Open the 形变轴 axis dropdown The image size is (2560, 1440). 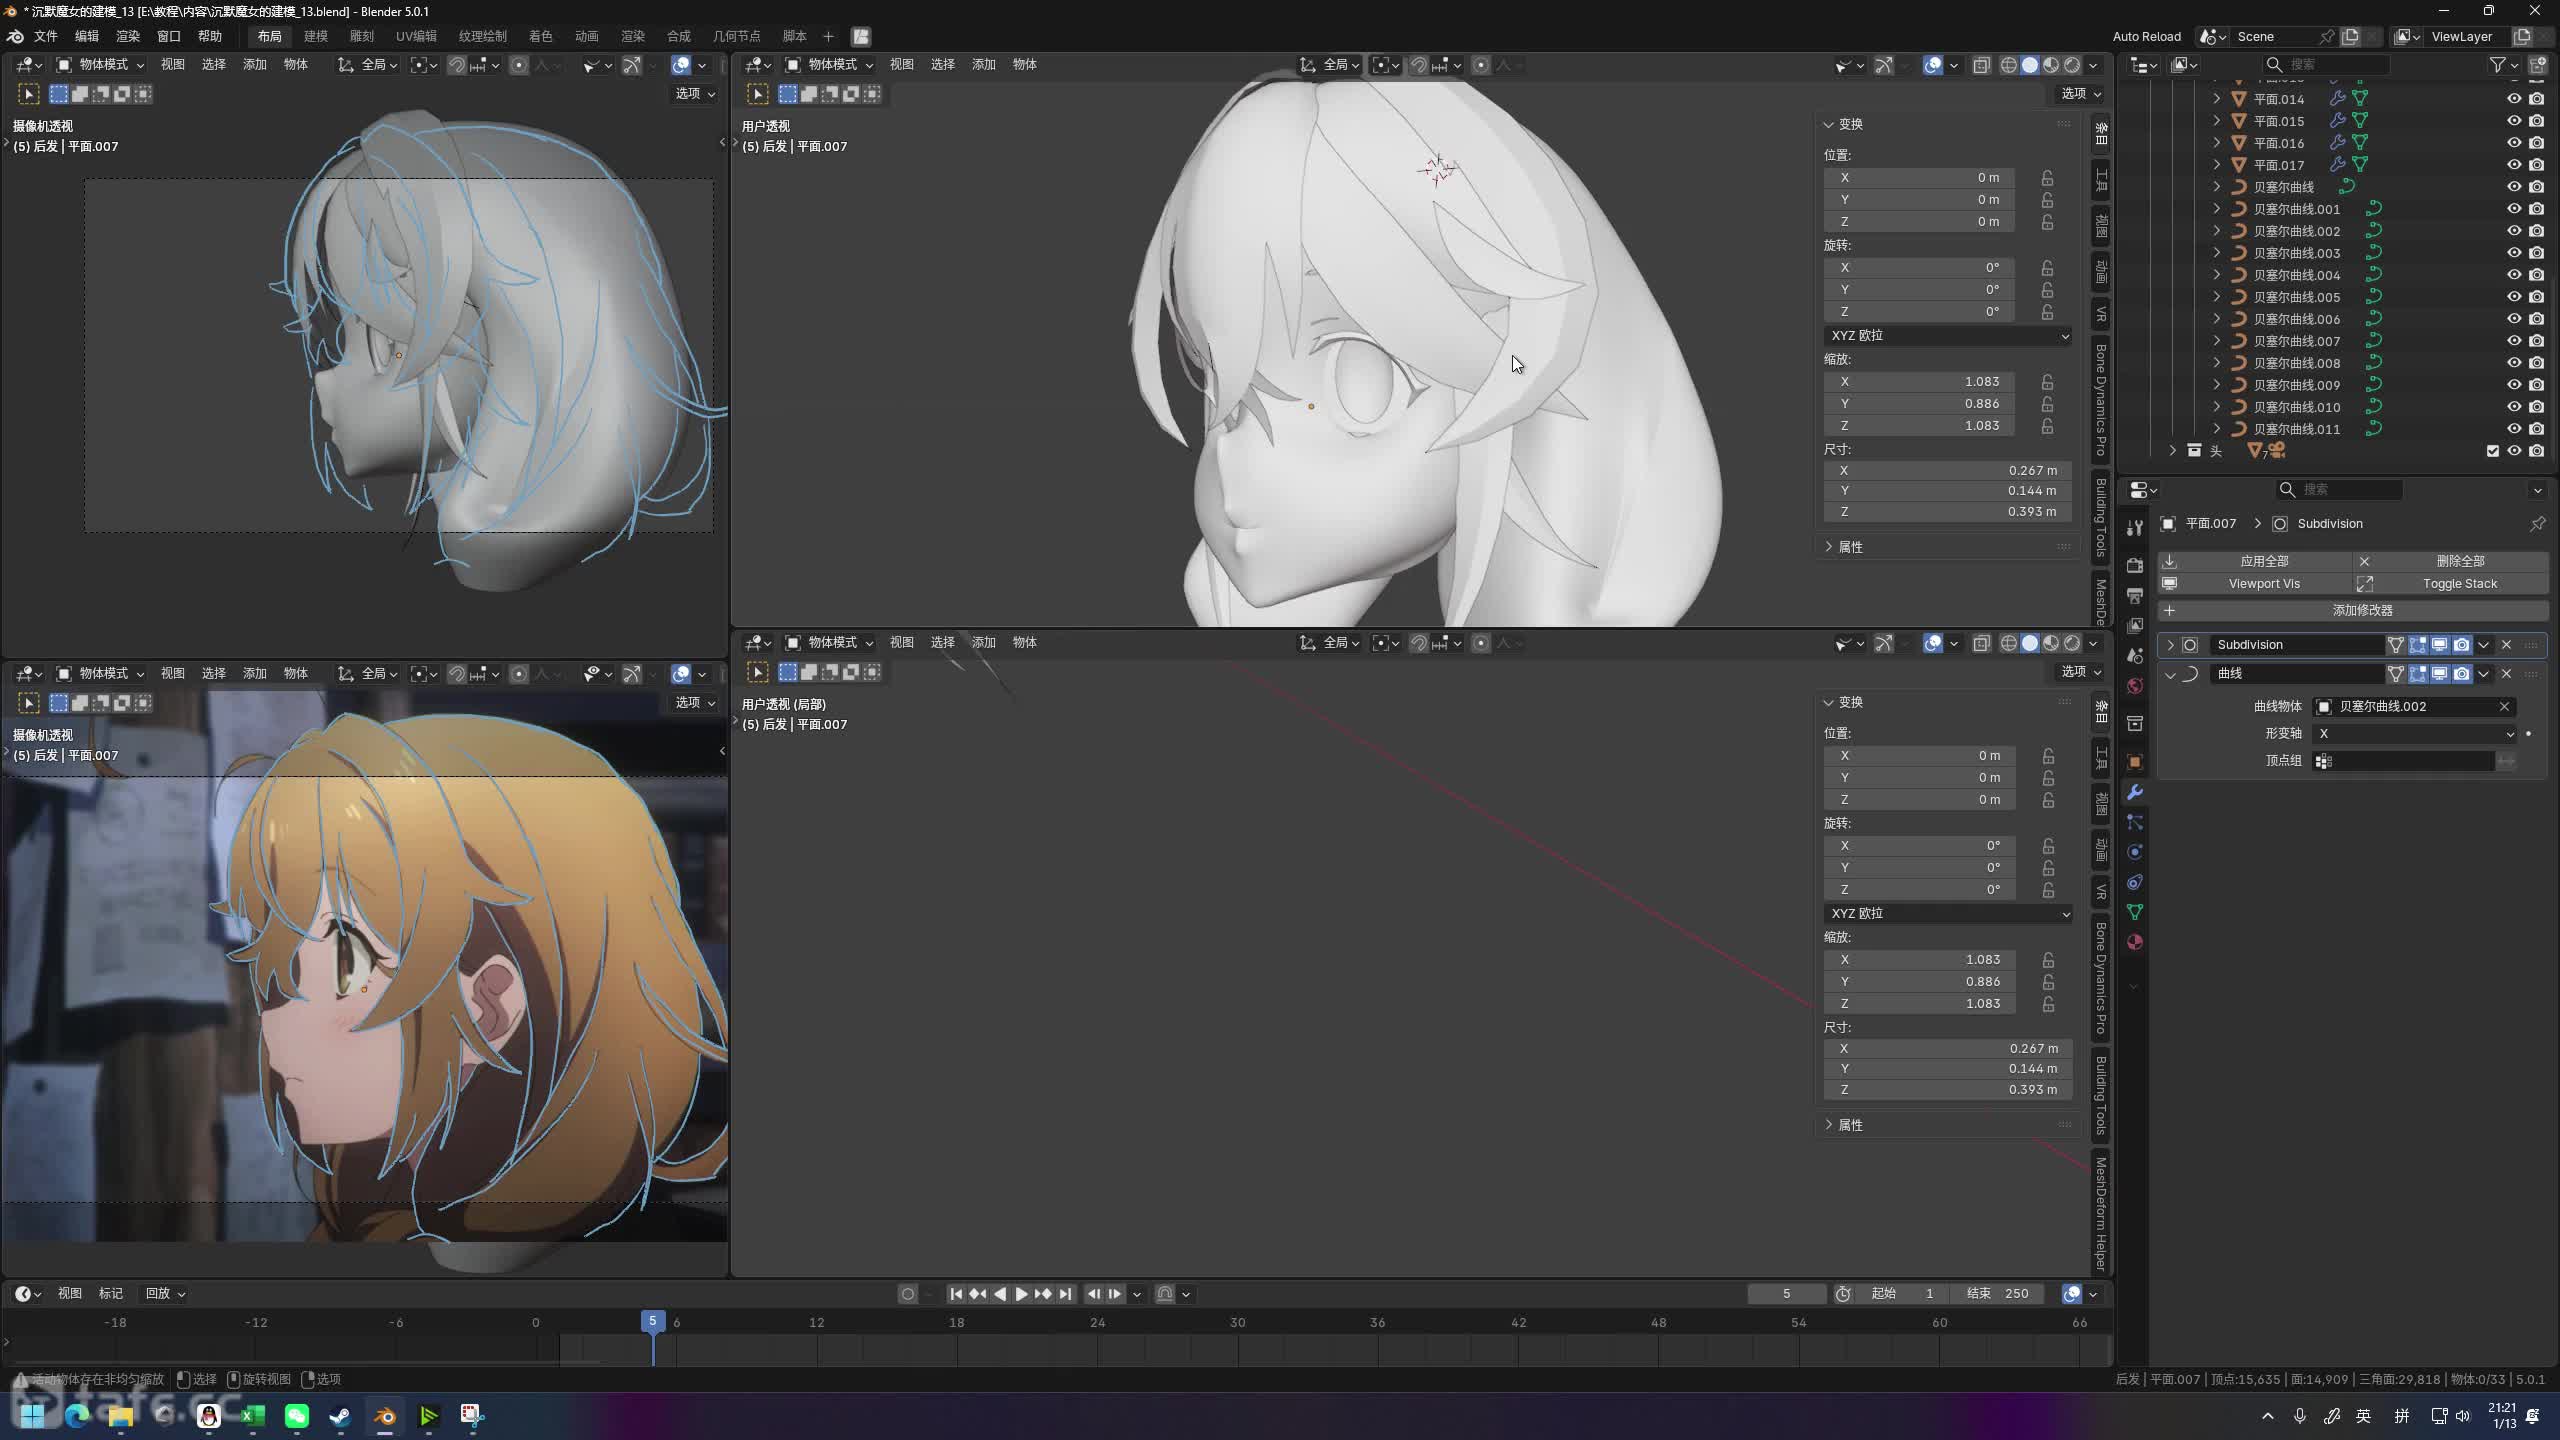2415,734
